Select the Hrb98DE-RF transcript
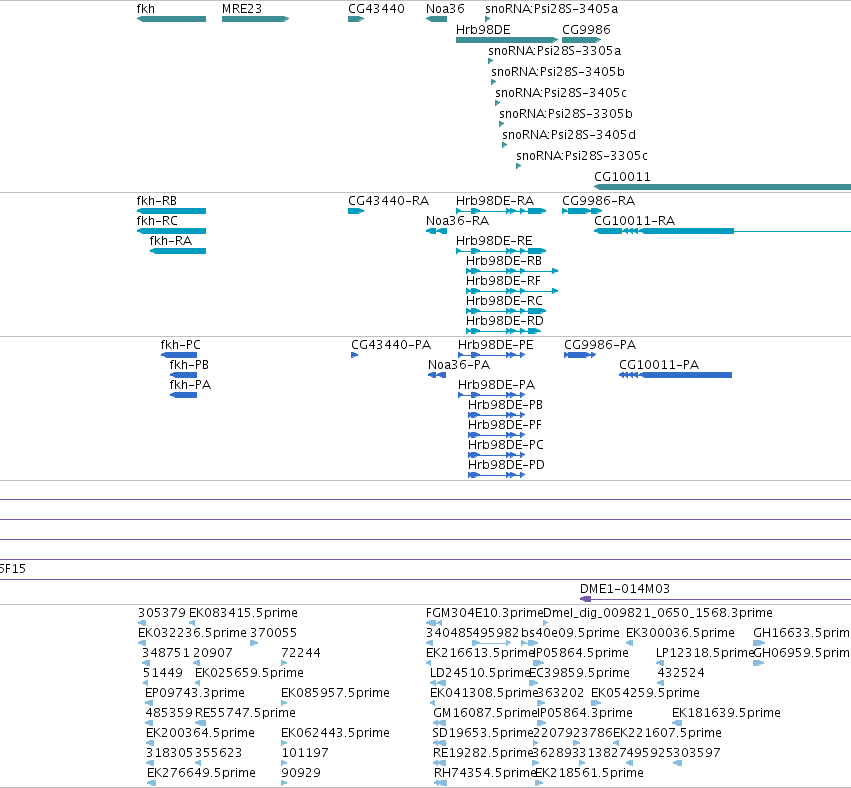 512,291
